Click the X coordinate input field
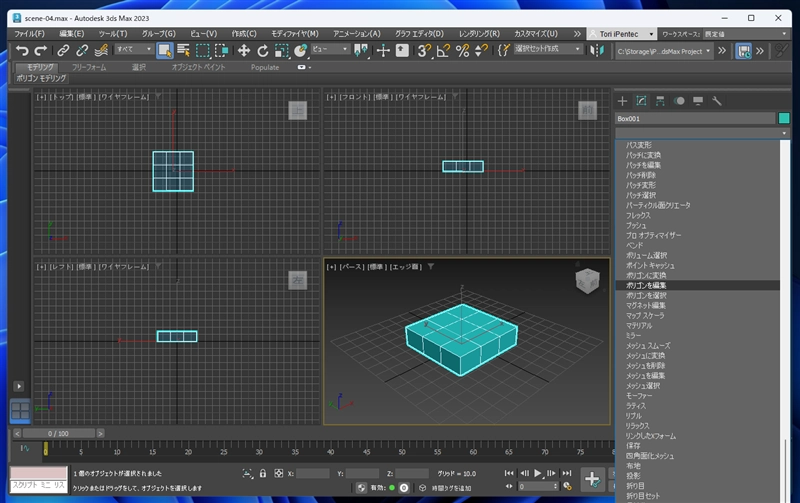This screenshot has width=800, height=503. pyautogui.click(x=312, y=473)
